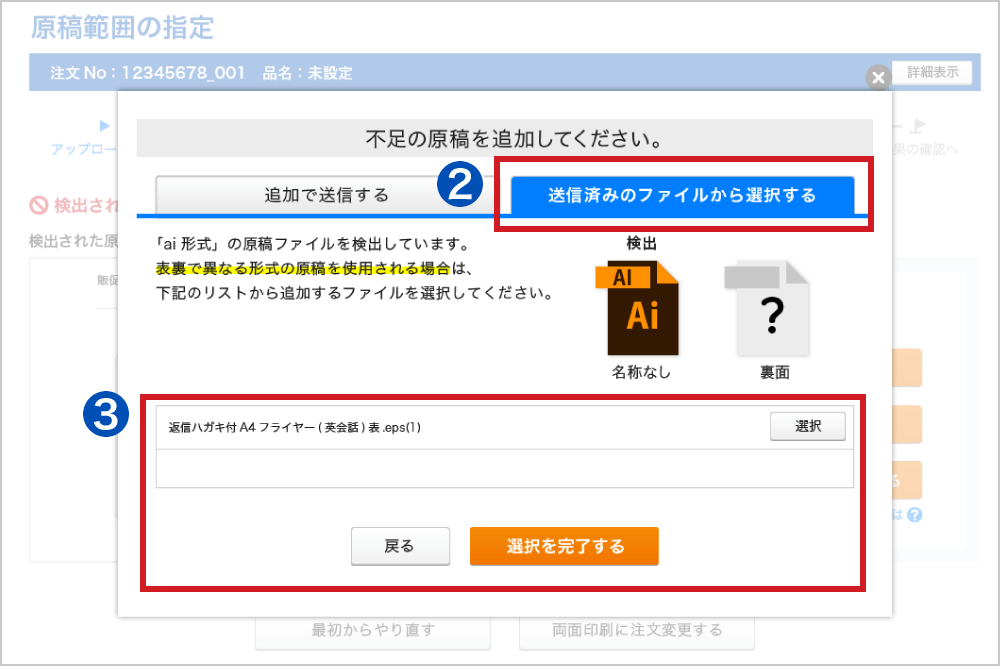Click the empty second row in file list
The image size is (1000, 666).
click(x=504, y=468)
